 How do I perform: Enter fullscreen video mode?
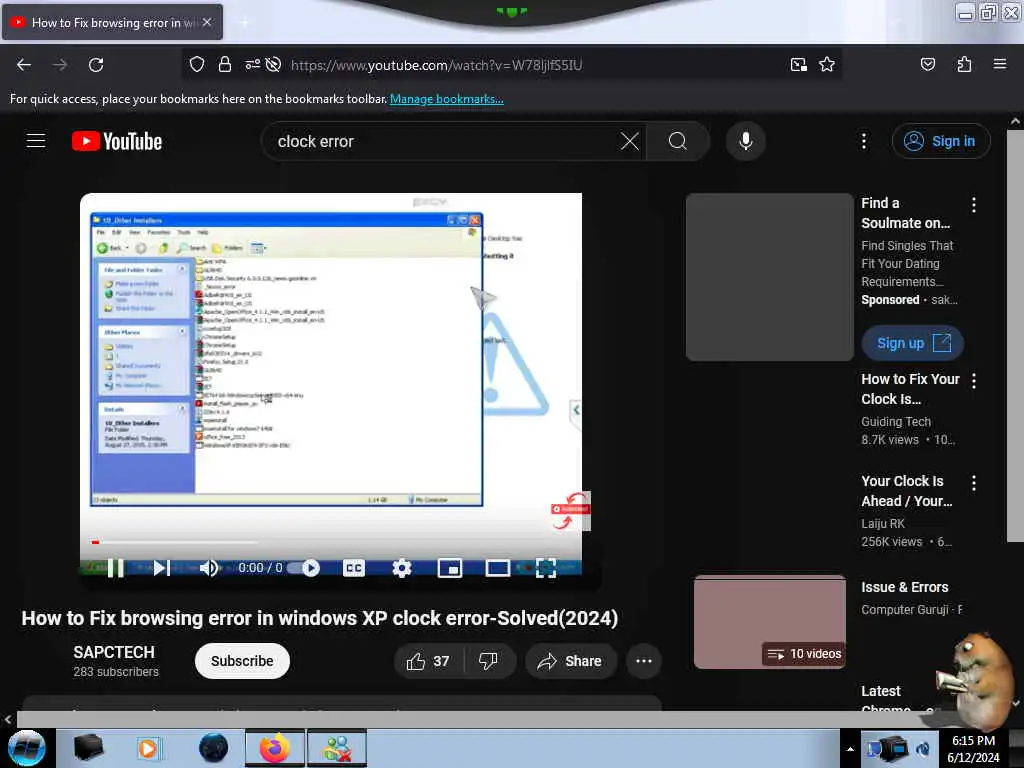click(546, 568)
